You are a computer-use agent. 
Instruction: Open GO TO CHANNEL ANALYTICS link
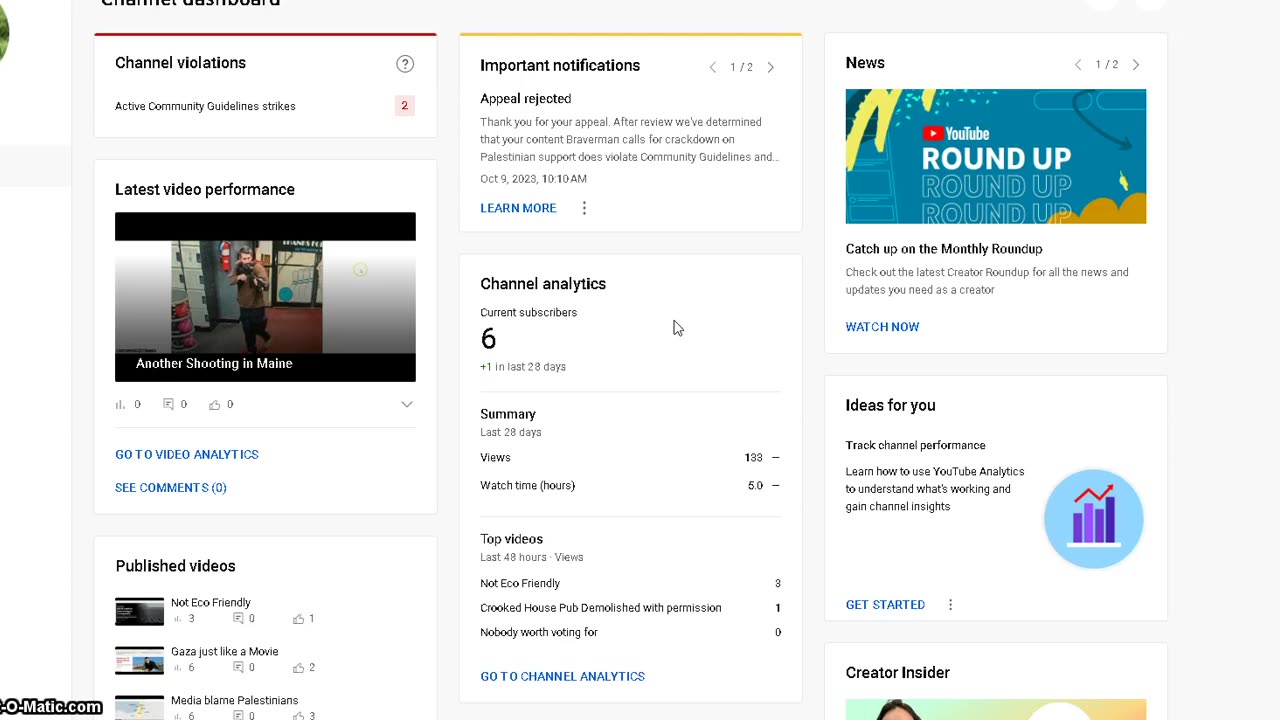click(562, 677)
